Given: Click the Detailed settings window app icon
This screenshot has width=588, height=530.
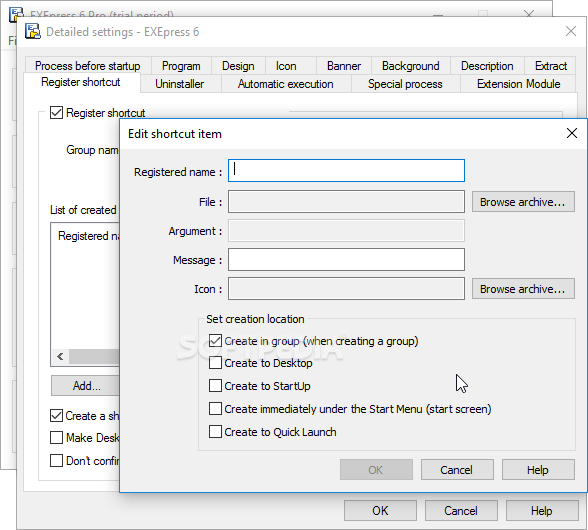Looking at the screenshot, I should pos(33,32).
